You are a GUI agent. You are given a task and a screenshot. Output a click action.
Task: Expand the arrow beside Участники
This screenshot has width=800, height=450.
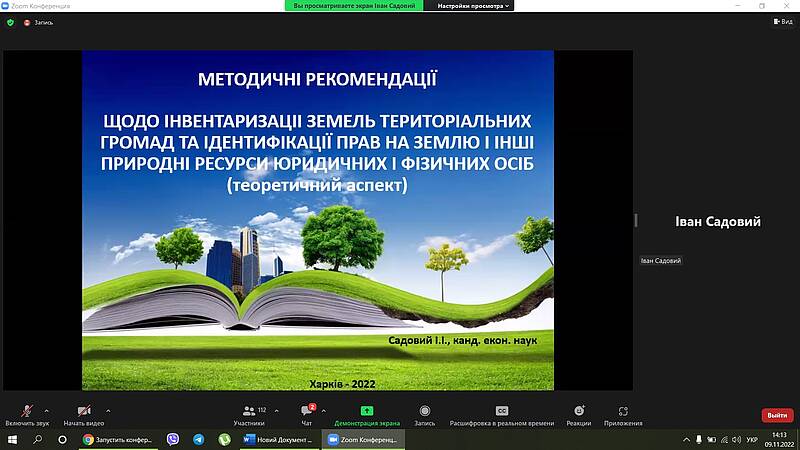pos(277,411)
